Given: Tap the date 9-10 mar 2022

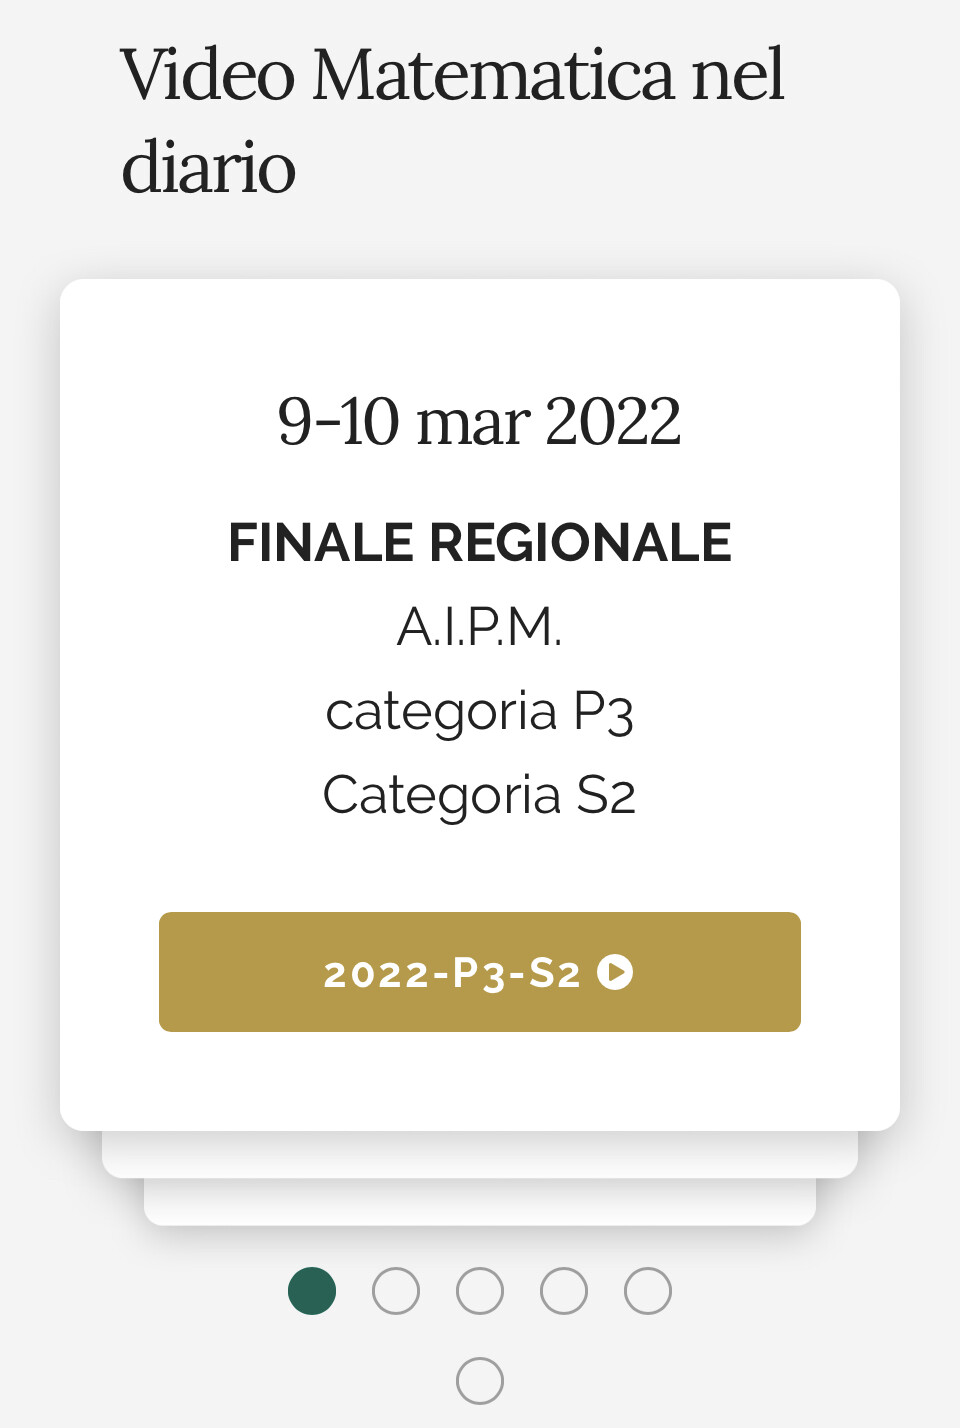Looking at the screenshot, I should 480,421.
